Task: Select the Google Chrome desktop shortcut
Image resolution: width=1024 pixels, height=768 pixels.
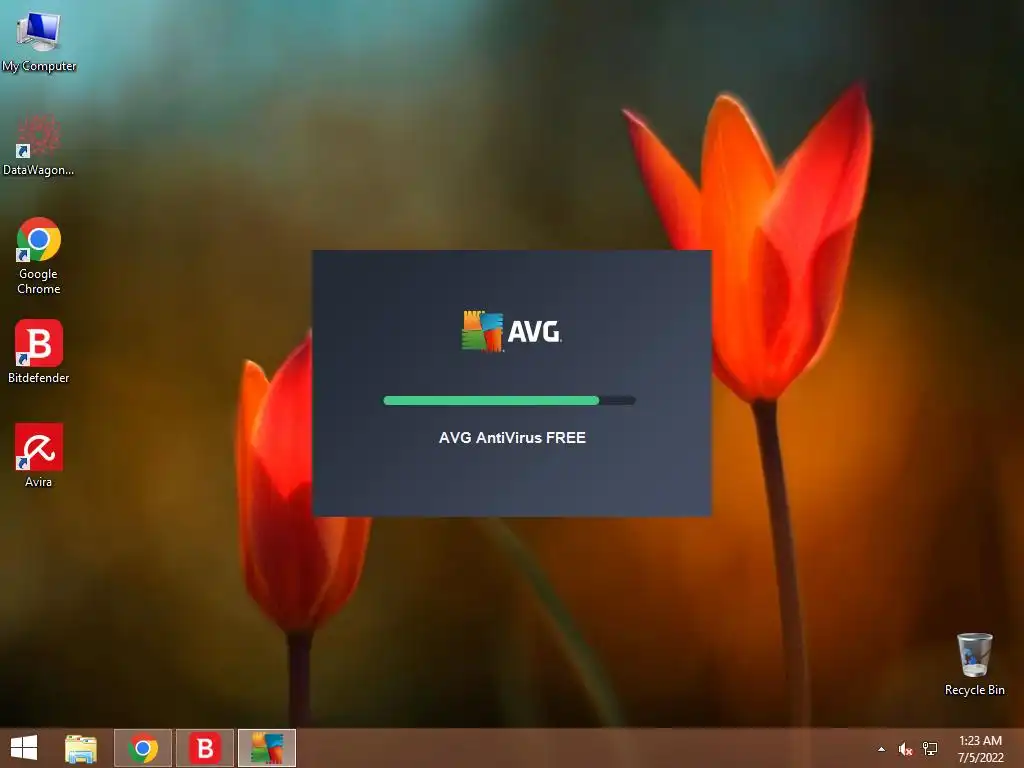Action: point(39,255)
